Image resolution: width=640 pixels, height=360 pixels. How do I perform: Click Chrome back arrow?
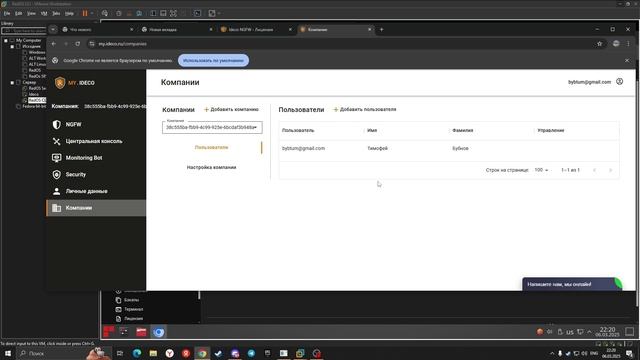point(53,44)
